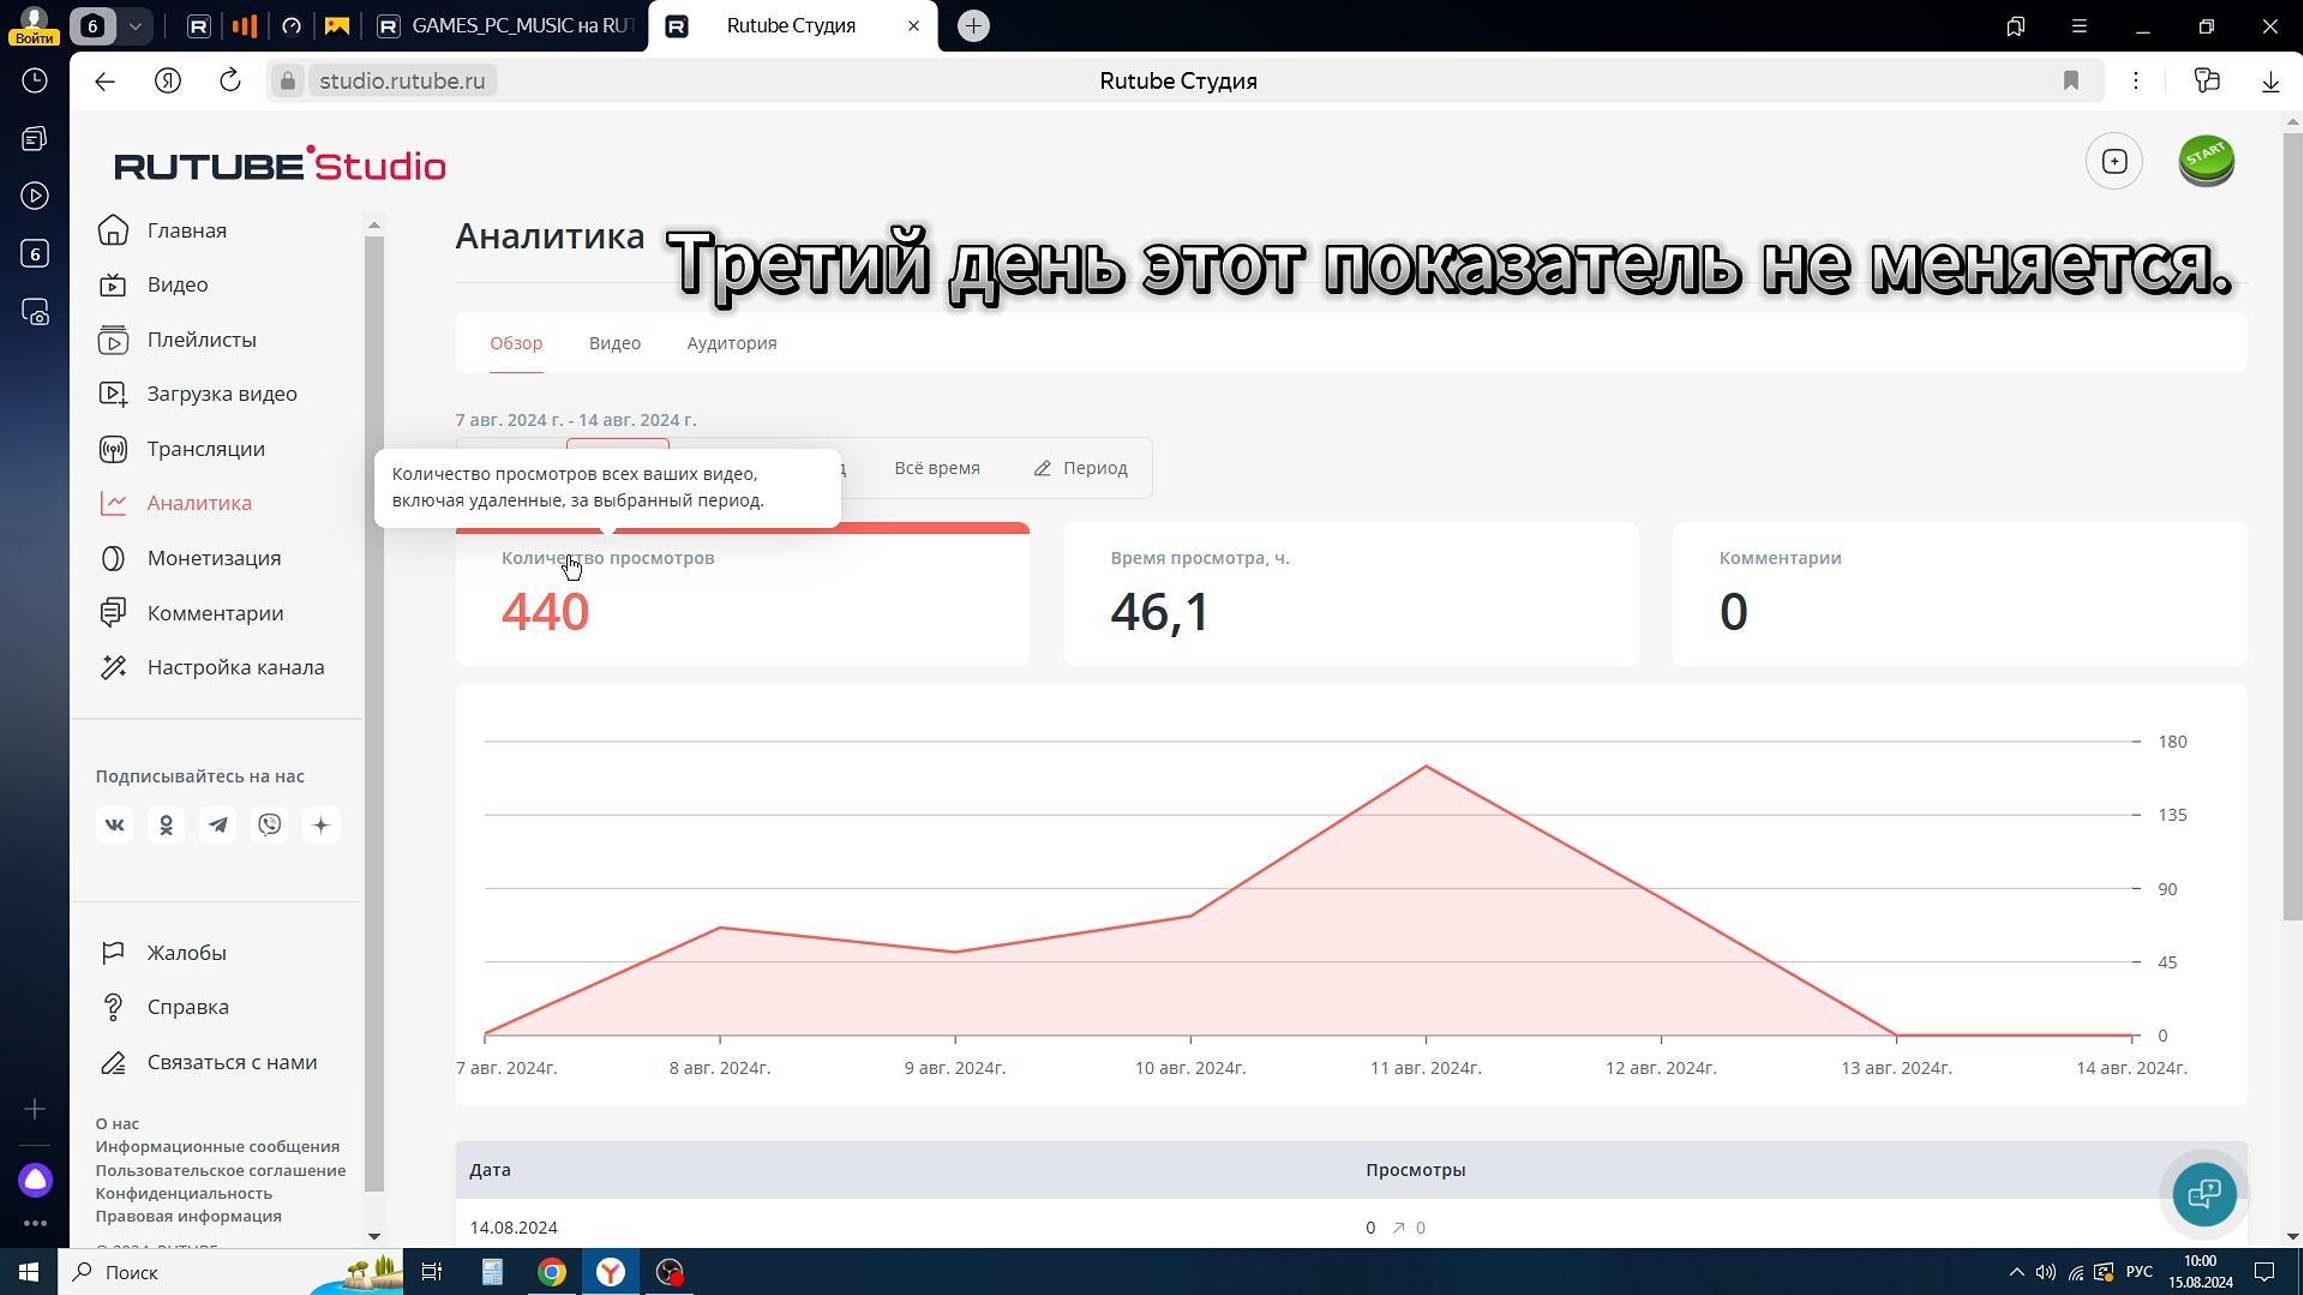The width and height of the screenshot is (2303, 1295).
Task: Reload the page with refresh icon
Action: pyautogui.click(x=230, y=80)
